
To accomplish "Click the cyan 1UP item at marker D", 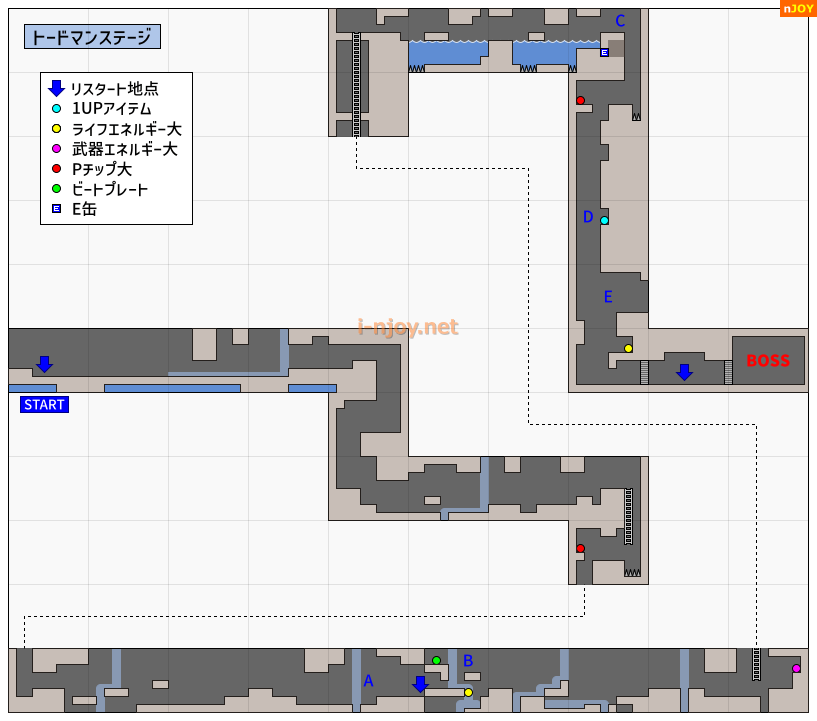I will pyautogui.click(x=604, y=220).
